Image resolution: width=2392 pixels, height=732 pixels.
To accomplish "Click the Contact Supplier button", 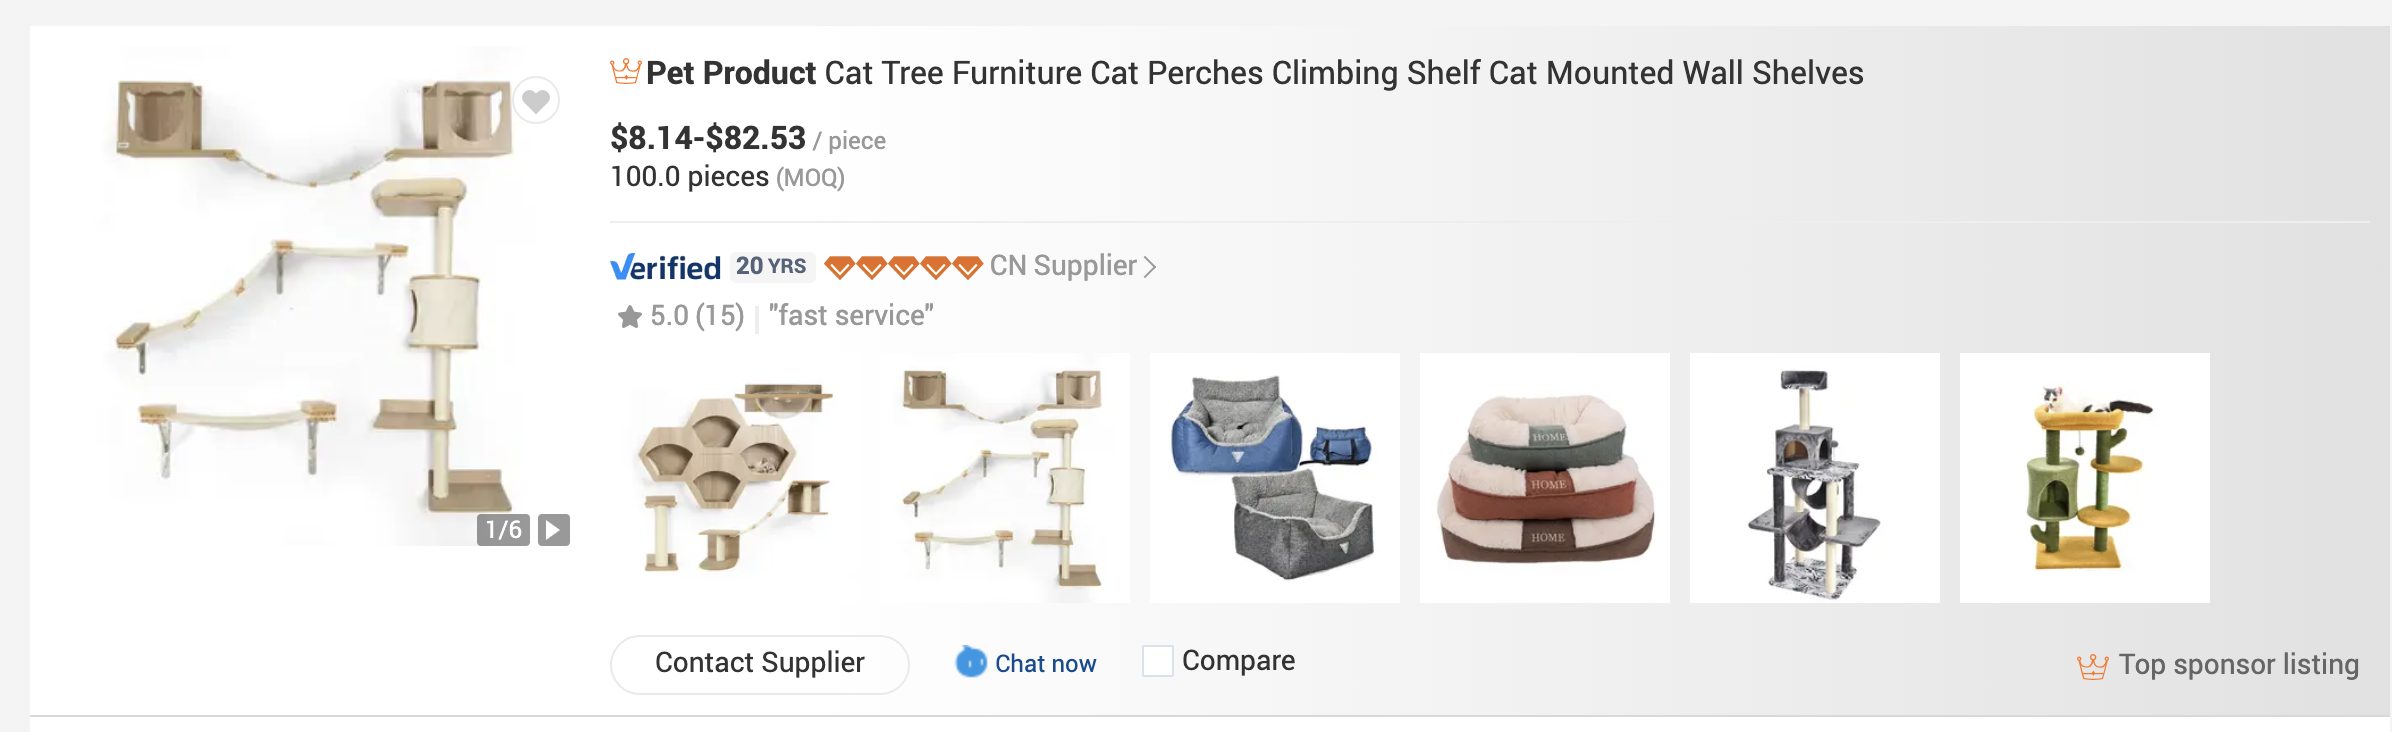I will [760, 664].
